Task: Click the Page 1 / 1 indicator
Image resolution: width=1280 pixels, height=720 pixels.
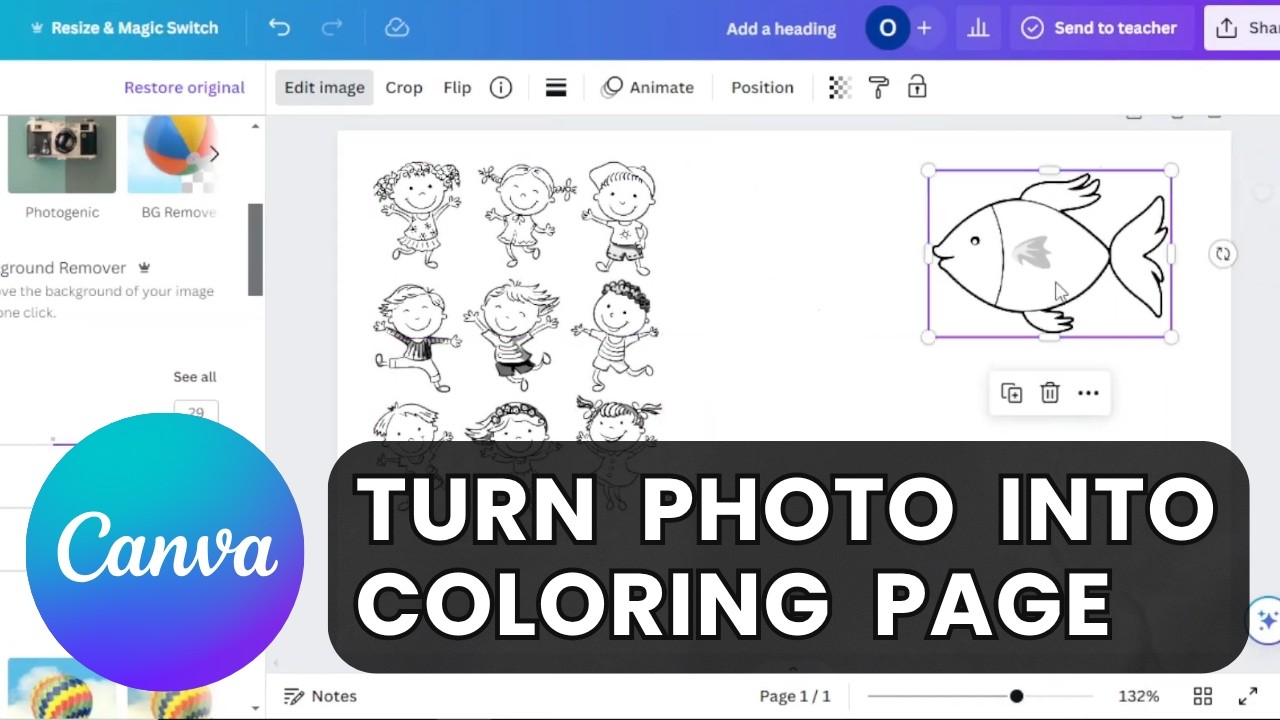Action: point(795,696)
